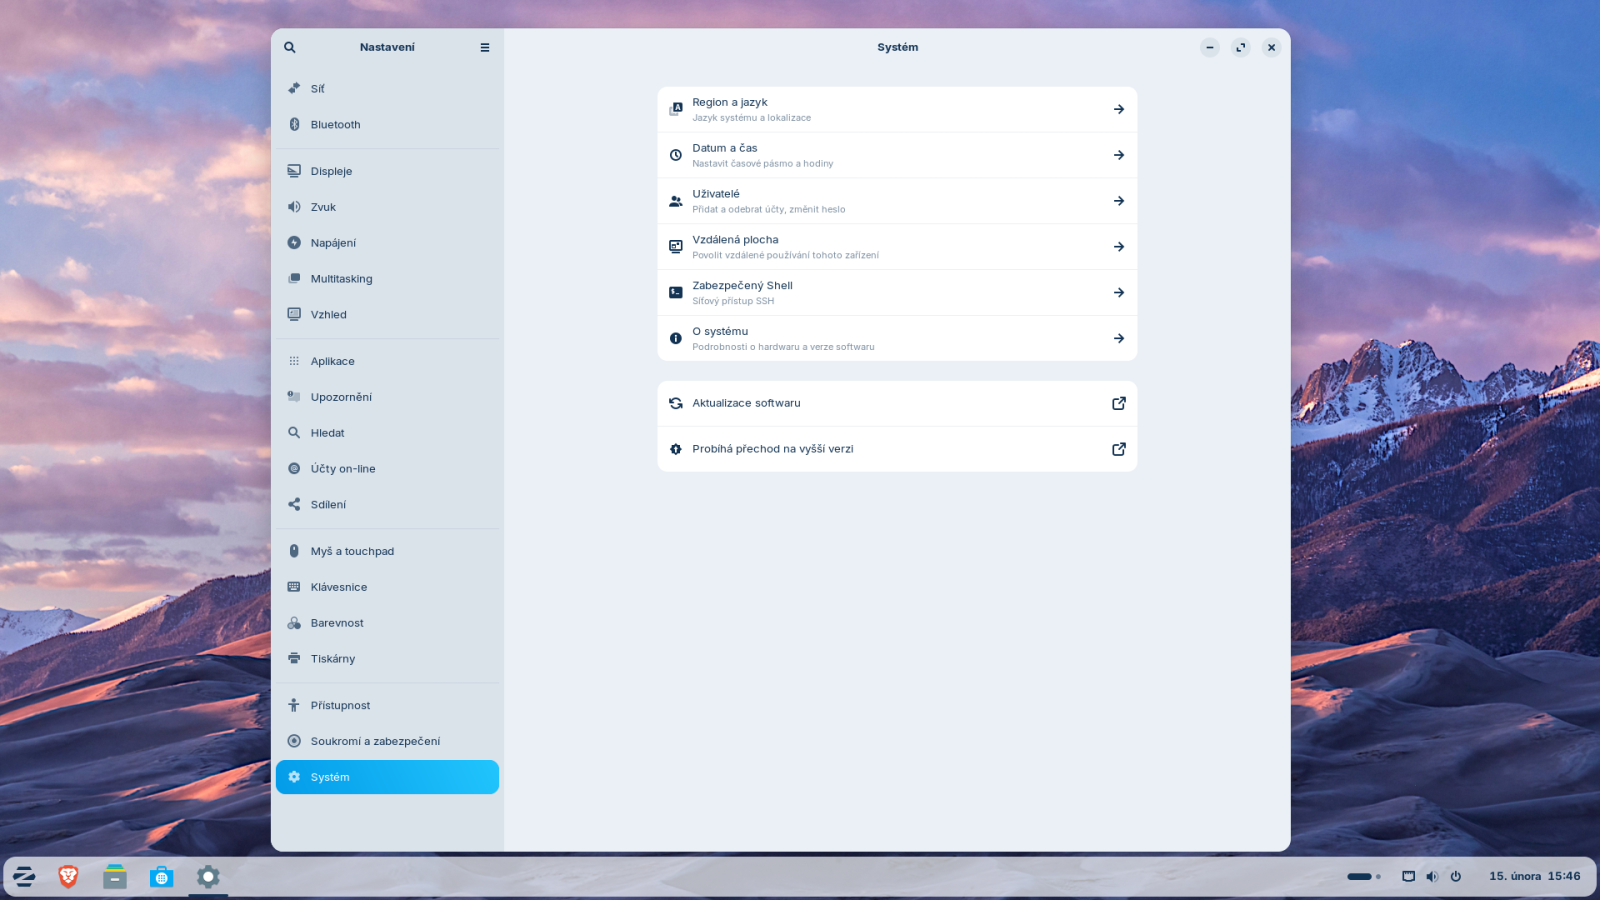1600x900 pixels.
Task: Click the power icon in system tray
Action: point(1456,877)
